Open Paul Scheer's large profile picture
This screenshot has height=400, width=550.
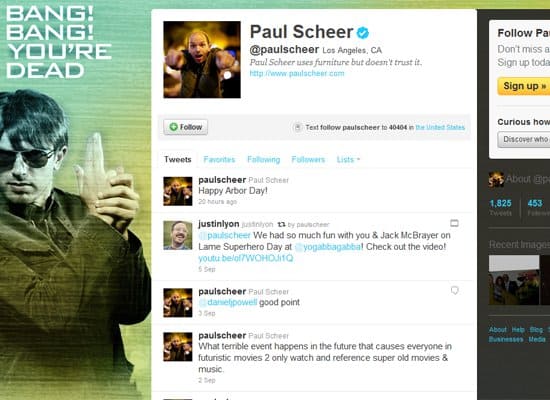click(x=202, y=60)
